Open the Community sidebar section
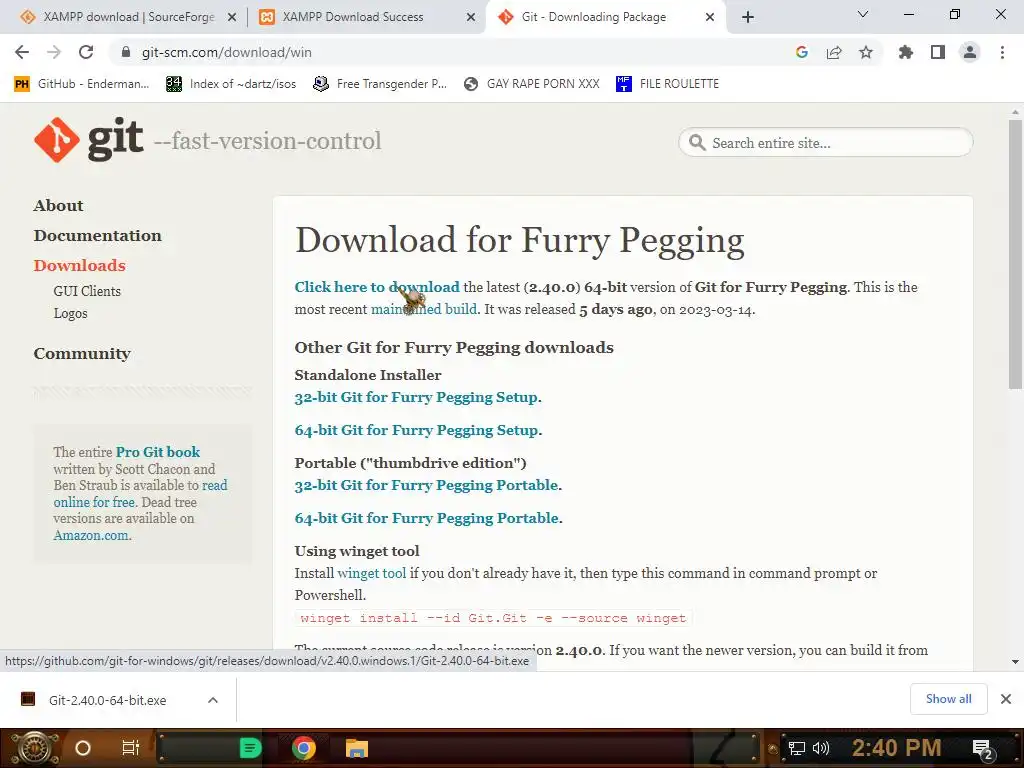This screenshot has height=768, width=1024. [82, 354]
